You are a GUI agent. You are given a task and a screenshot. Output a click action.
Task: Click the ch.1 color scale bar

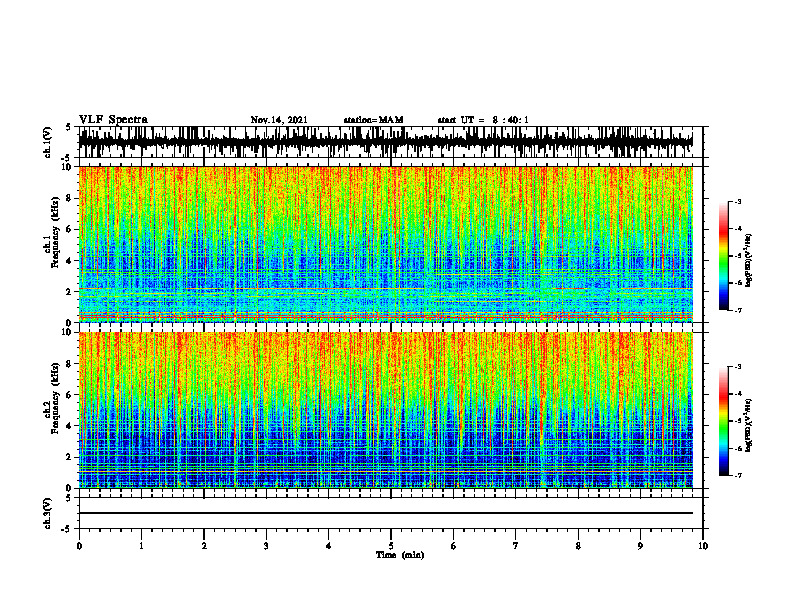click(723, 256)
